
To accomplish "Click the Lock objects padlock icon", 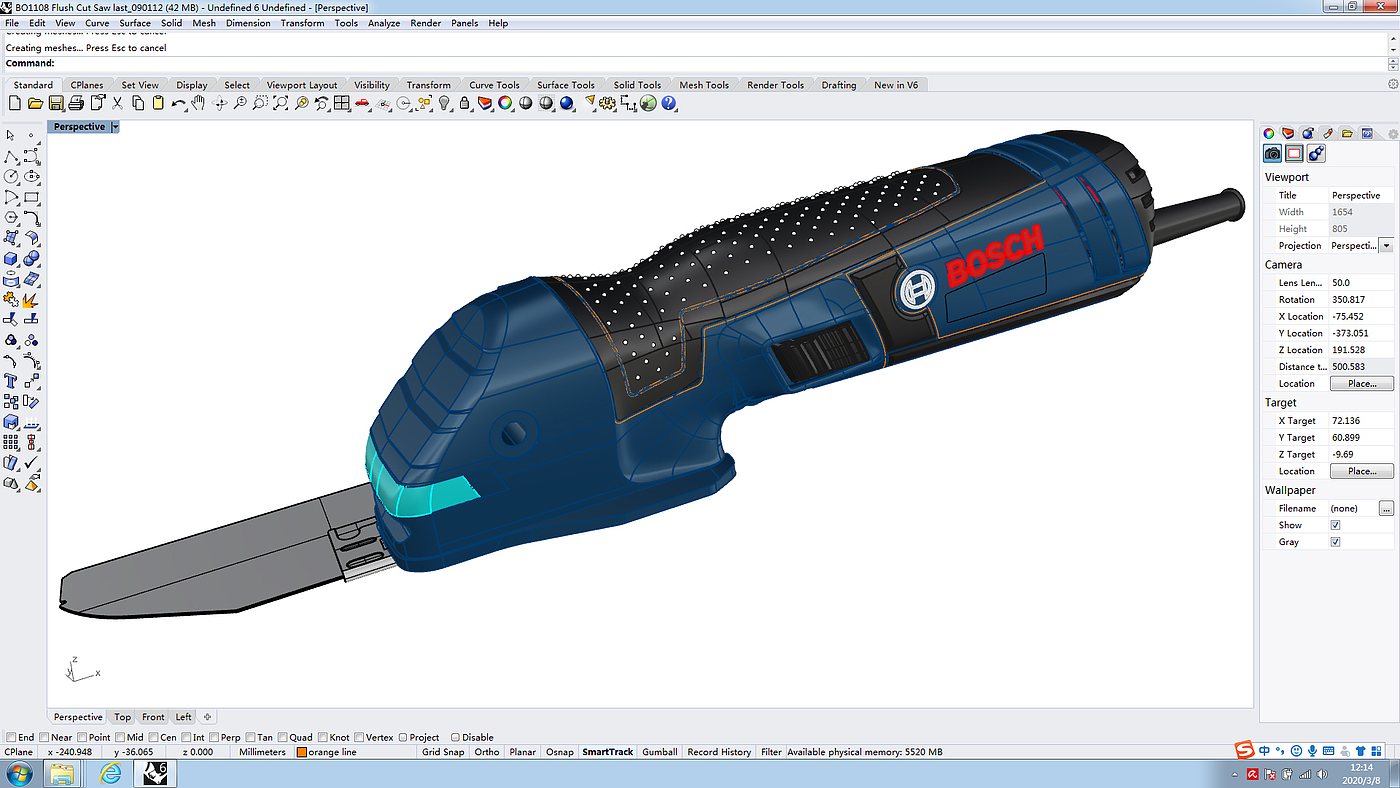I will point(465,103).
